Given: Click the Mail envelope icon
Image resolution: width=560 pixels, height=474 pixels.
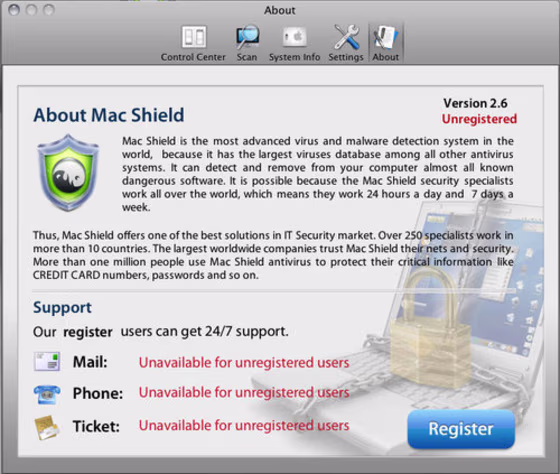Looking at the screenshot, I should tap(47, 361).
